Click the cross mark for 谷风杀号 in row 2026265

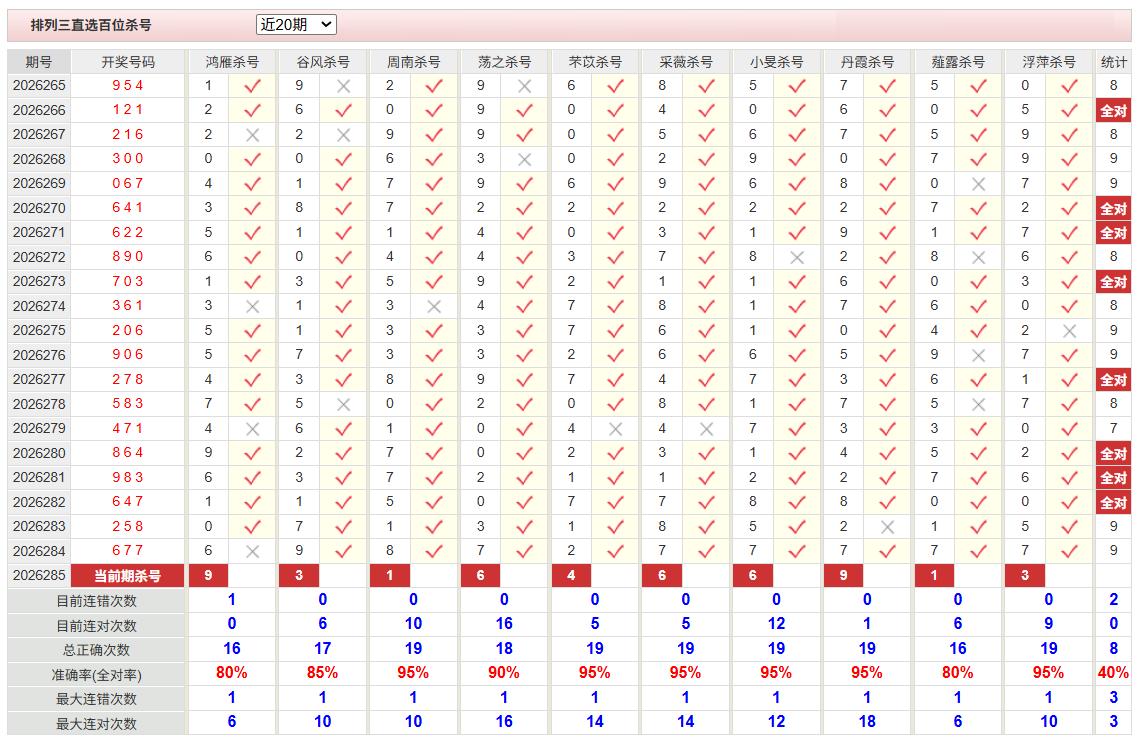[344, 86]
